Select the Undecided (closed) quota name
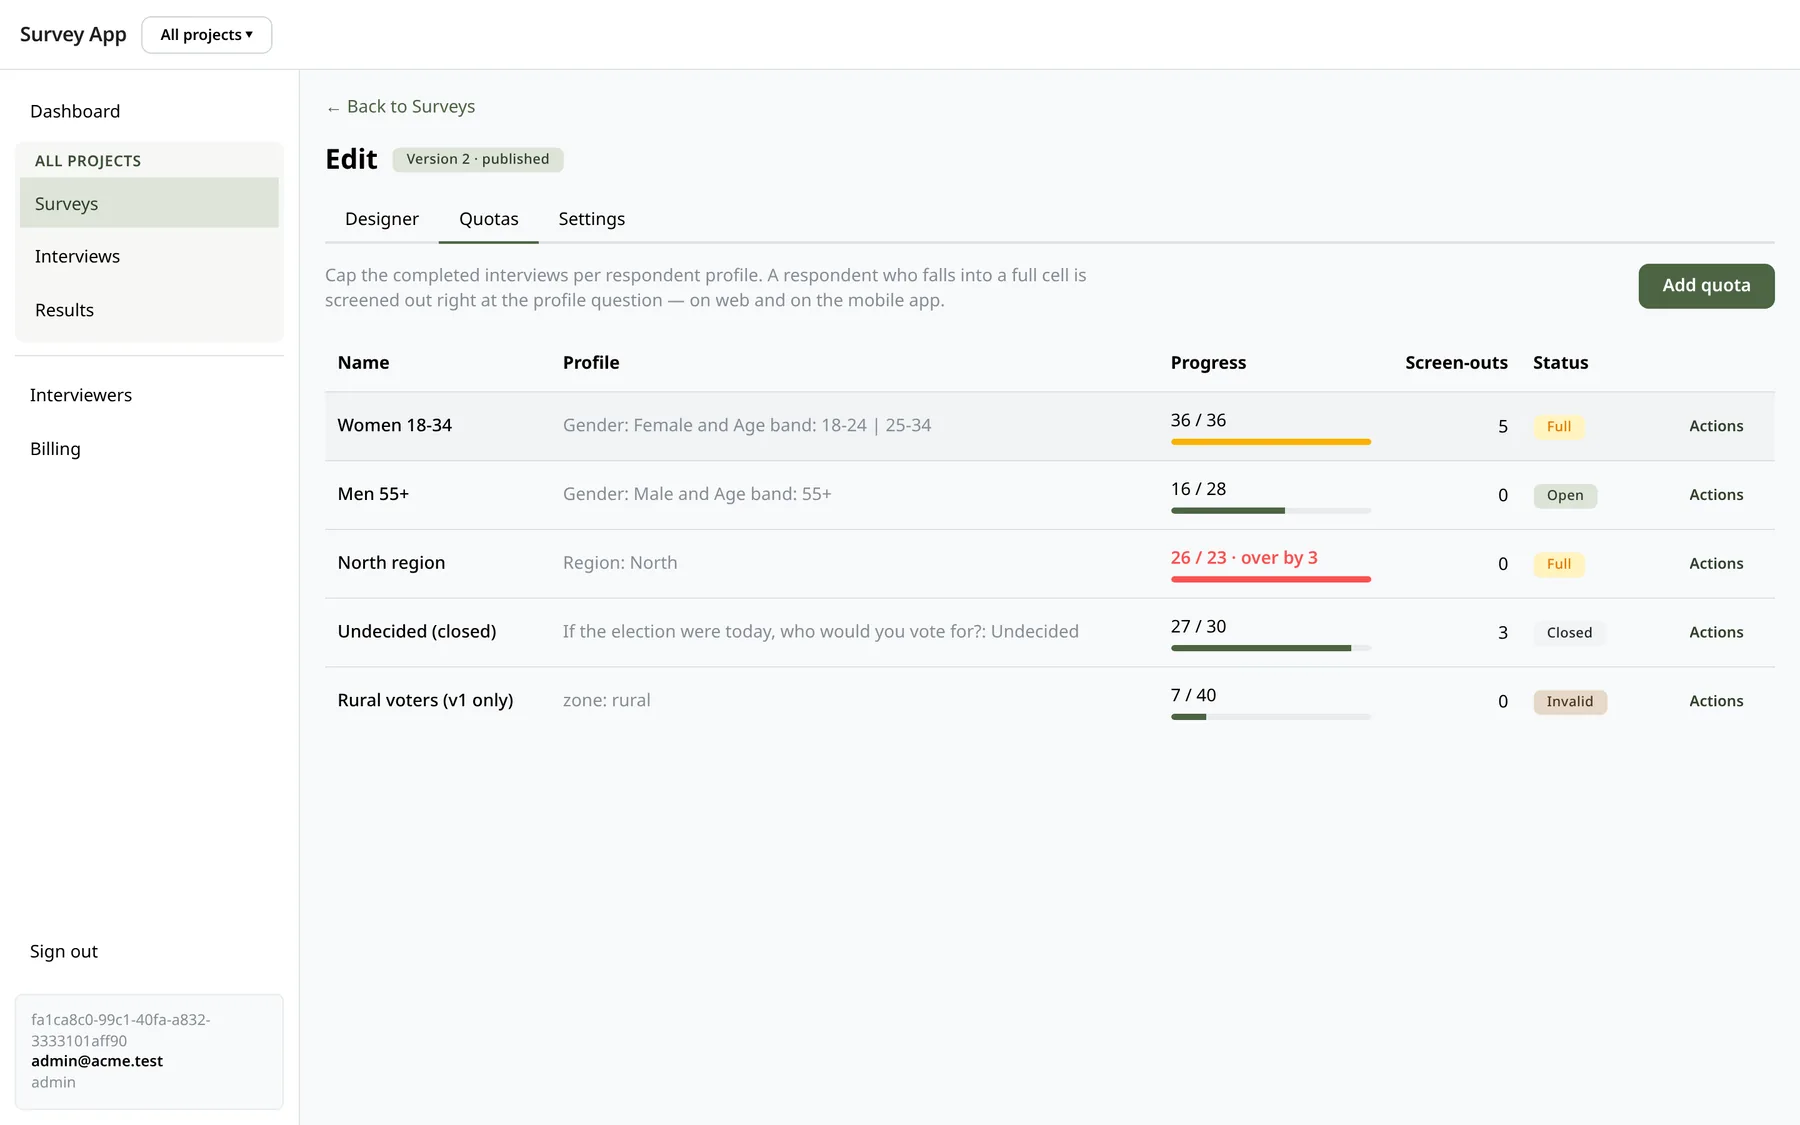Viewport: 1800px width, 1125px height. (x=417, y=632)
